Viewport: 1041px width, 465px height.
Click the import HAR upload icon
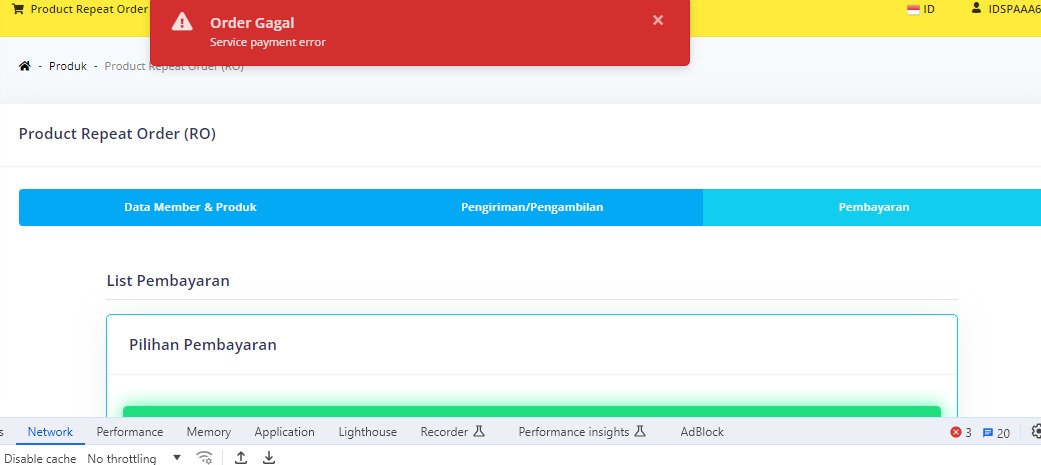[241, 458]
